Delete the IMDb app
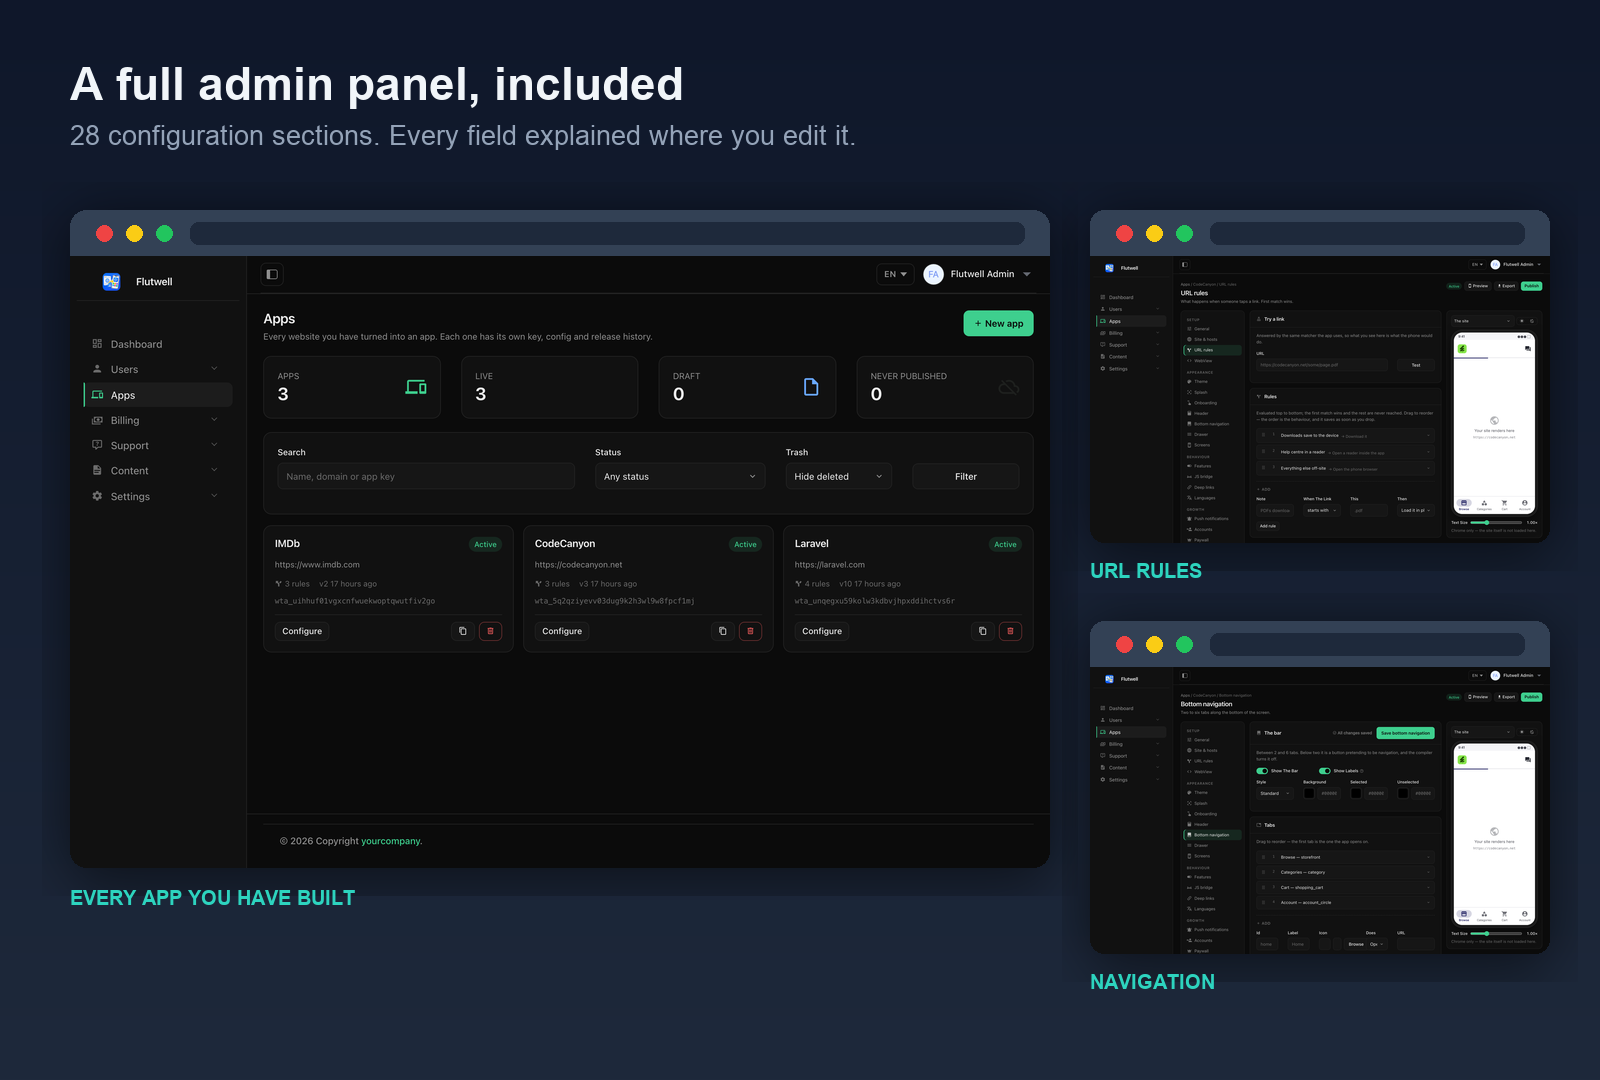The height and width of the screenshot is (1080, 1600). click(490, 631)
